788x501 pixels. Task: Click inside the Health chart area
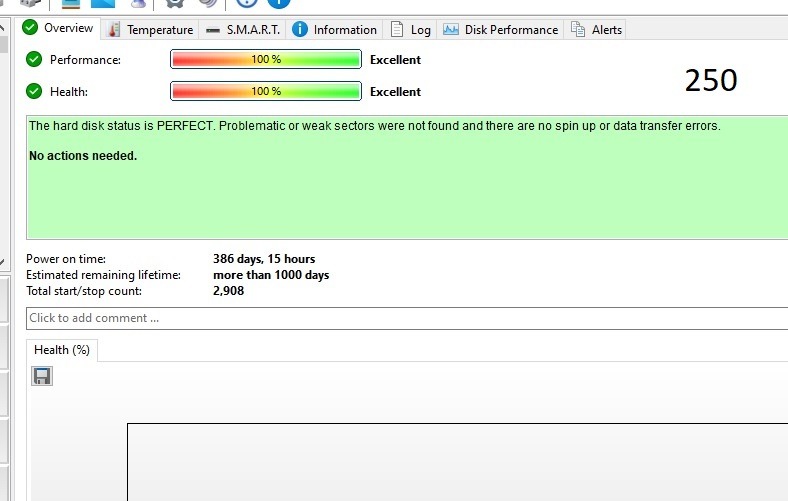click(x=450, y=460)
